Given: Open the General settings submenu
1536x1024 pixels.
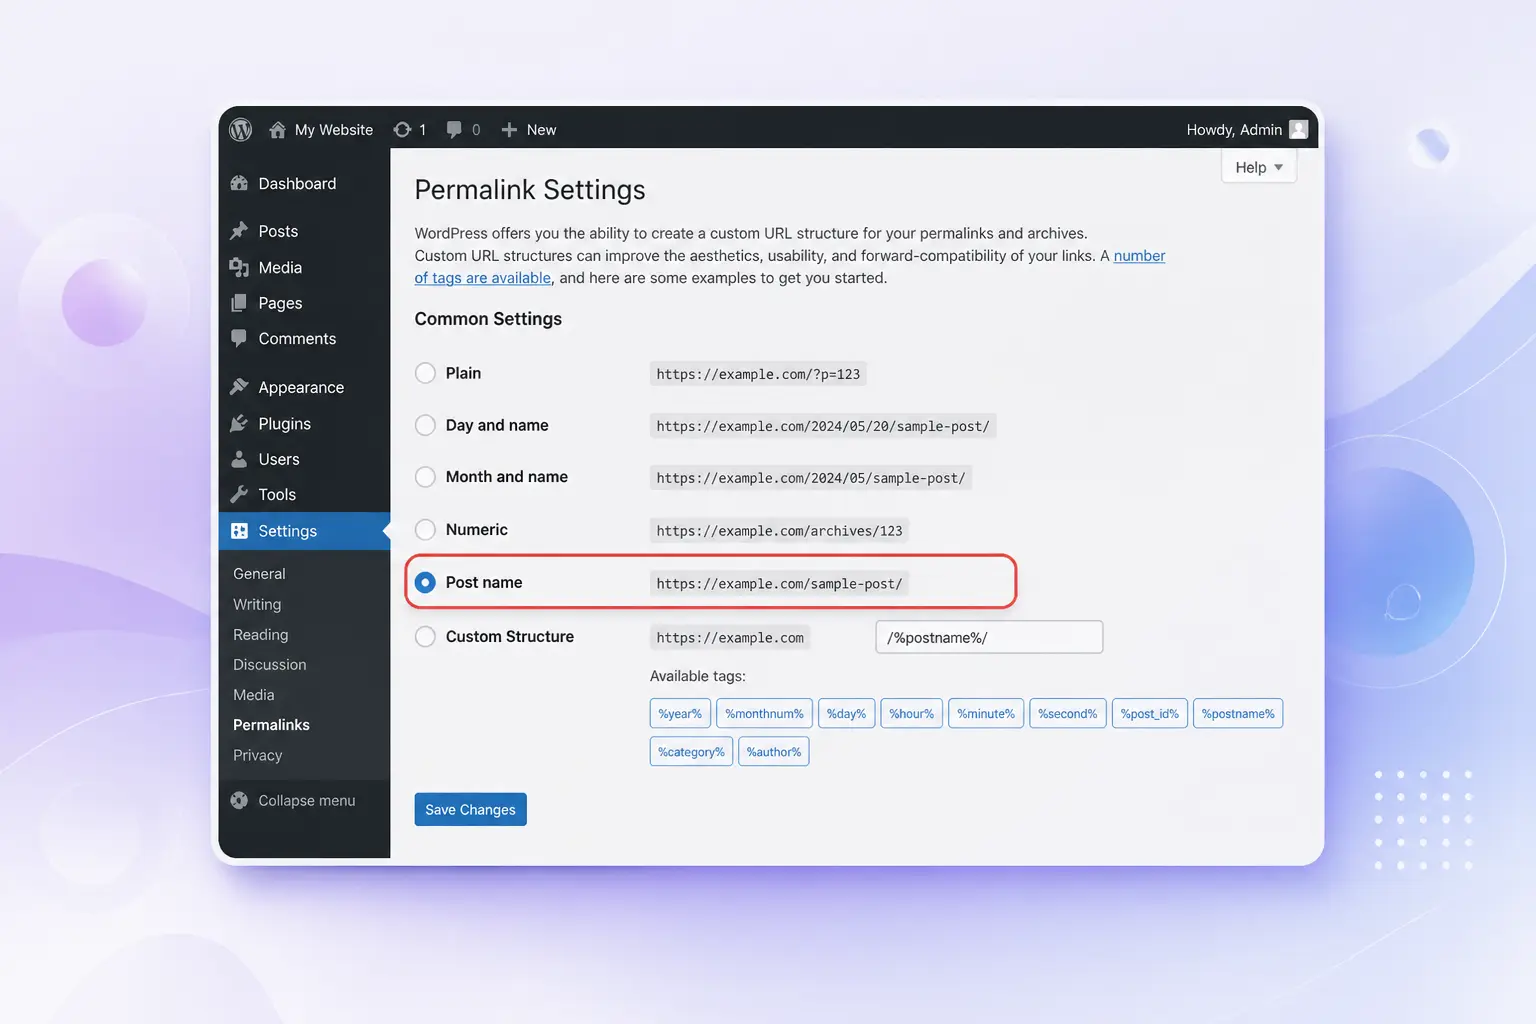Looking at the screenshot, I should pyautogui.click(x=259, y=574).
